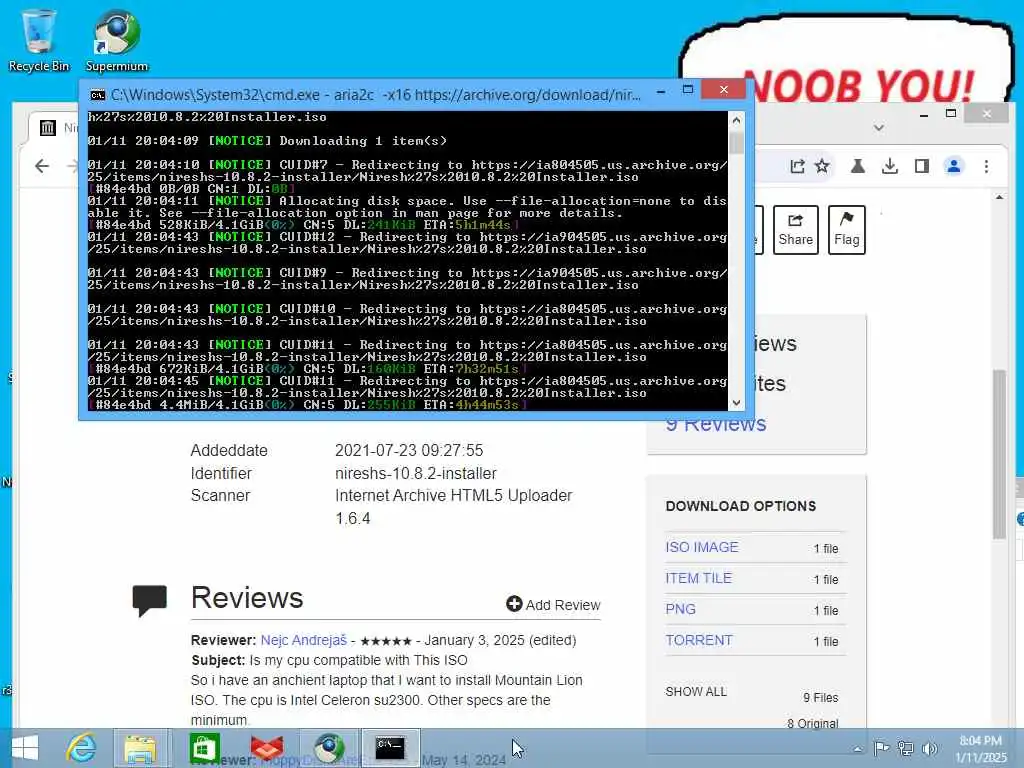Open the TORRENT download option

point(699,640)
